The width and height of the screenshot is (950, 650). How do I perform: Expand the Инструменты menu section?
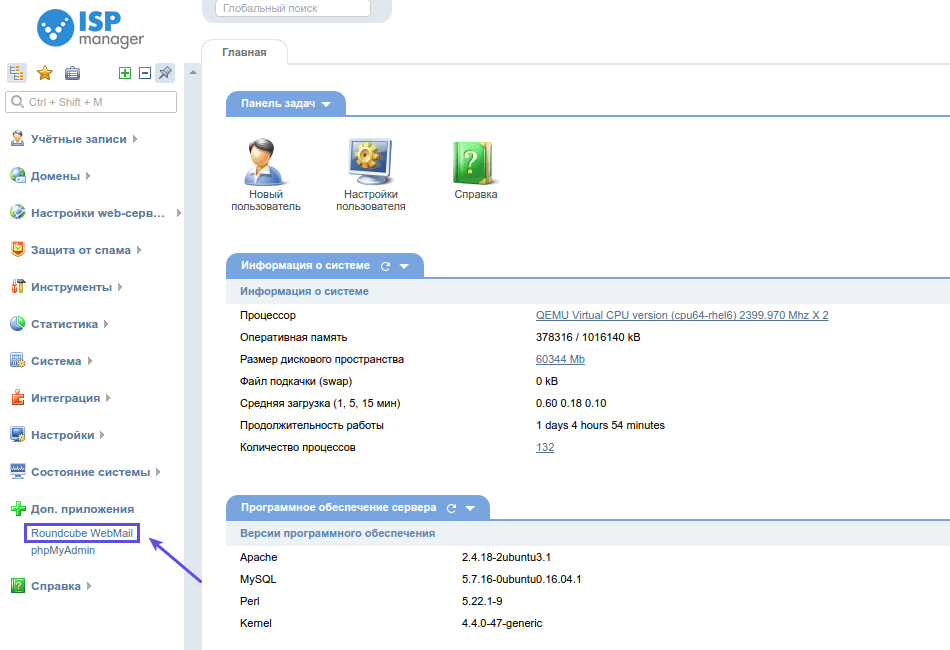pyautogui.click(x=120, y=287)
